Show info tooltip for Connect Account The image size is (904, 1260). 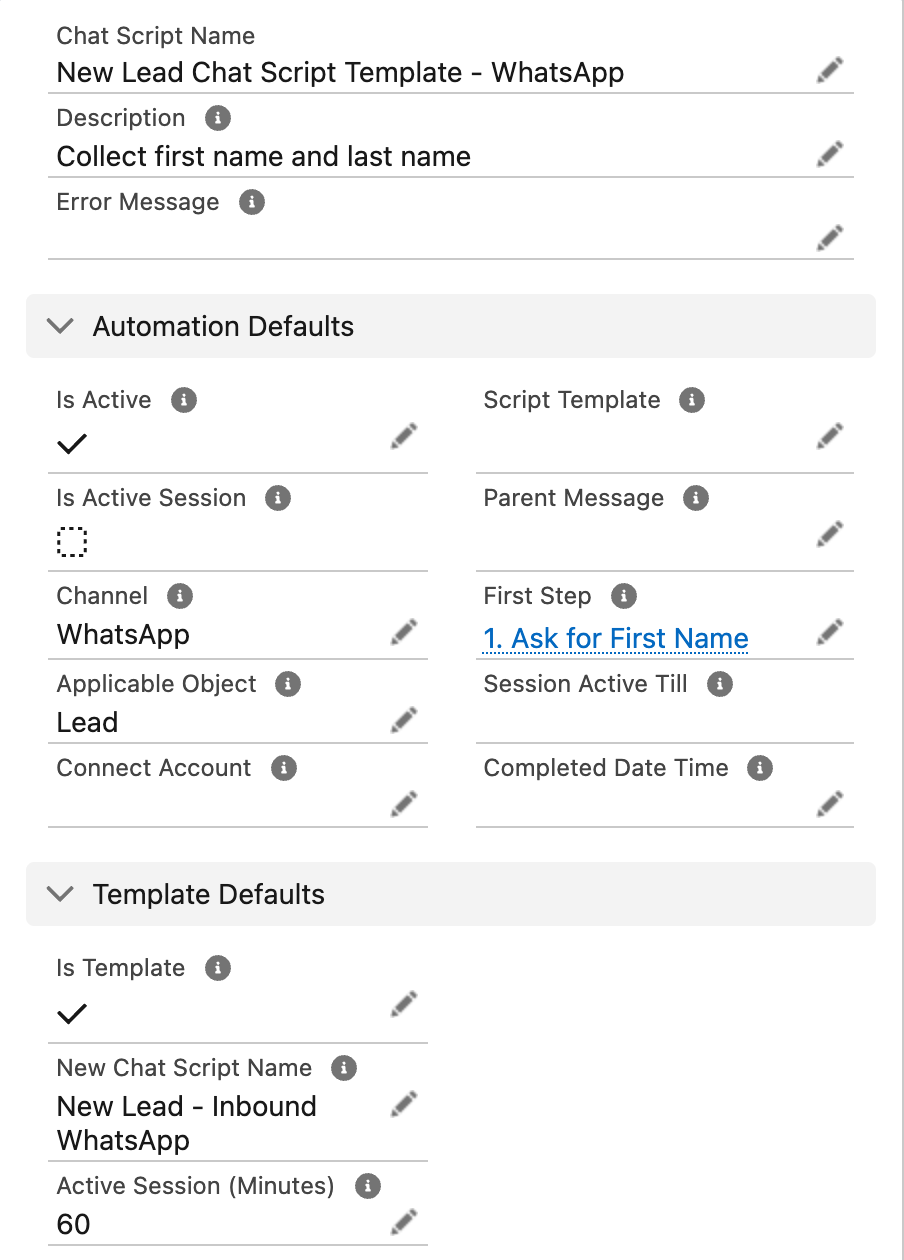pyautogui.click(x=284, y=768)
